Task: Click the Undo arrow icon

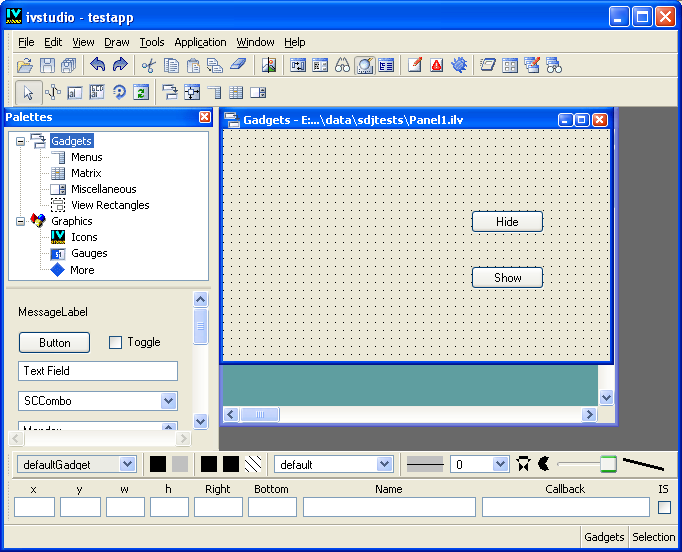Action: (98, 66)
